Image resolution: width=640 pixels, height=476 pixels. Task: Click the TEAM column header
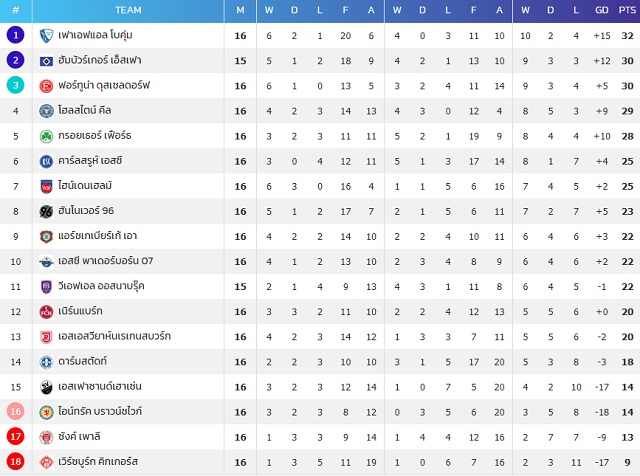pos(128,10)
